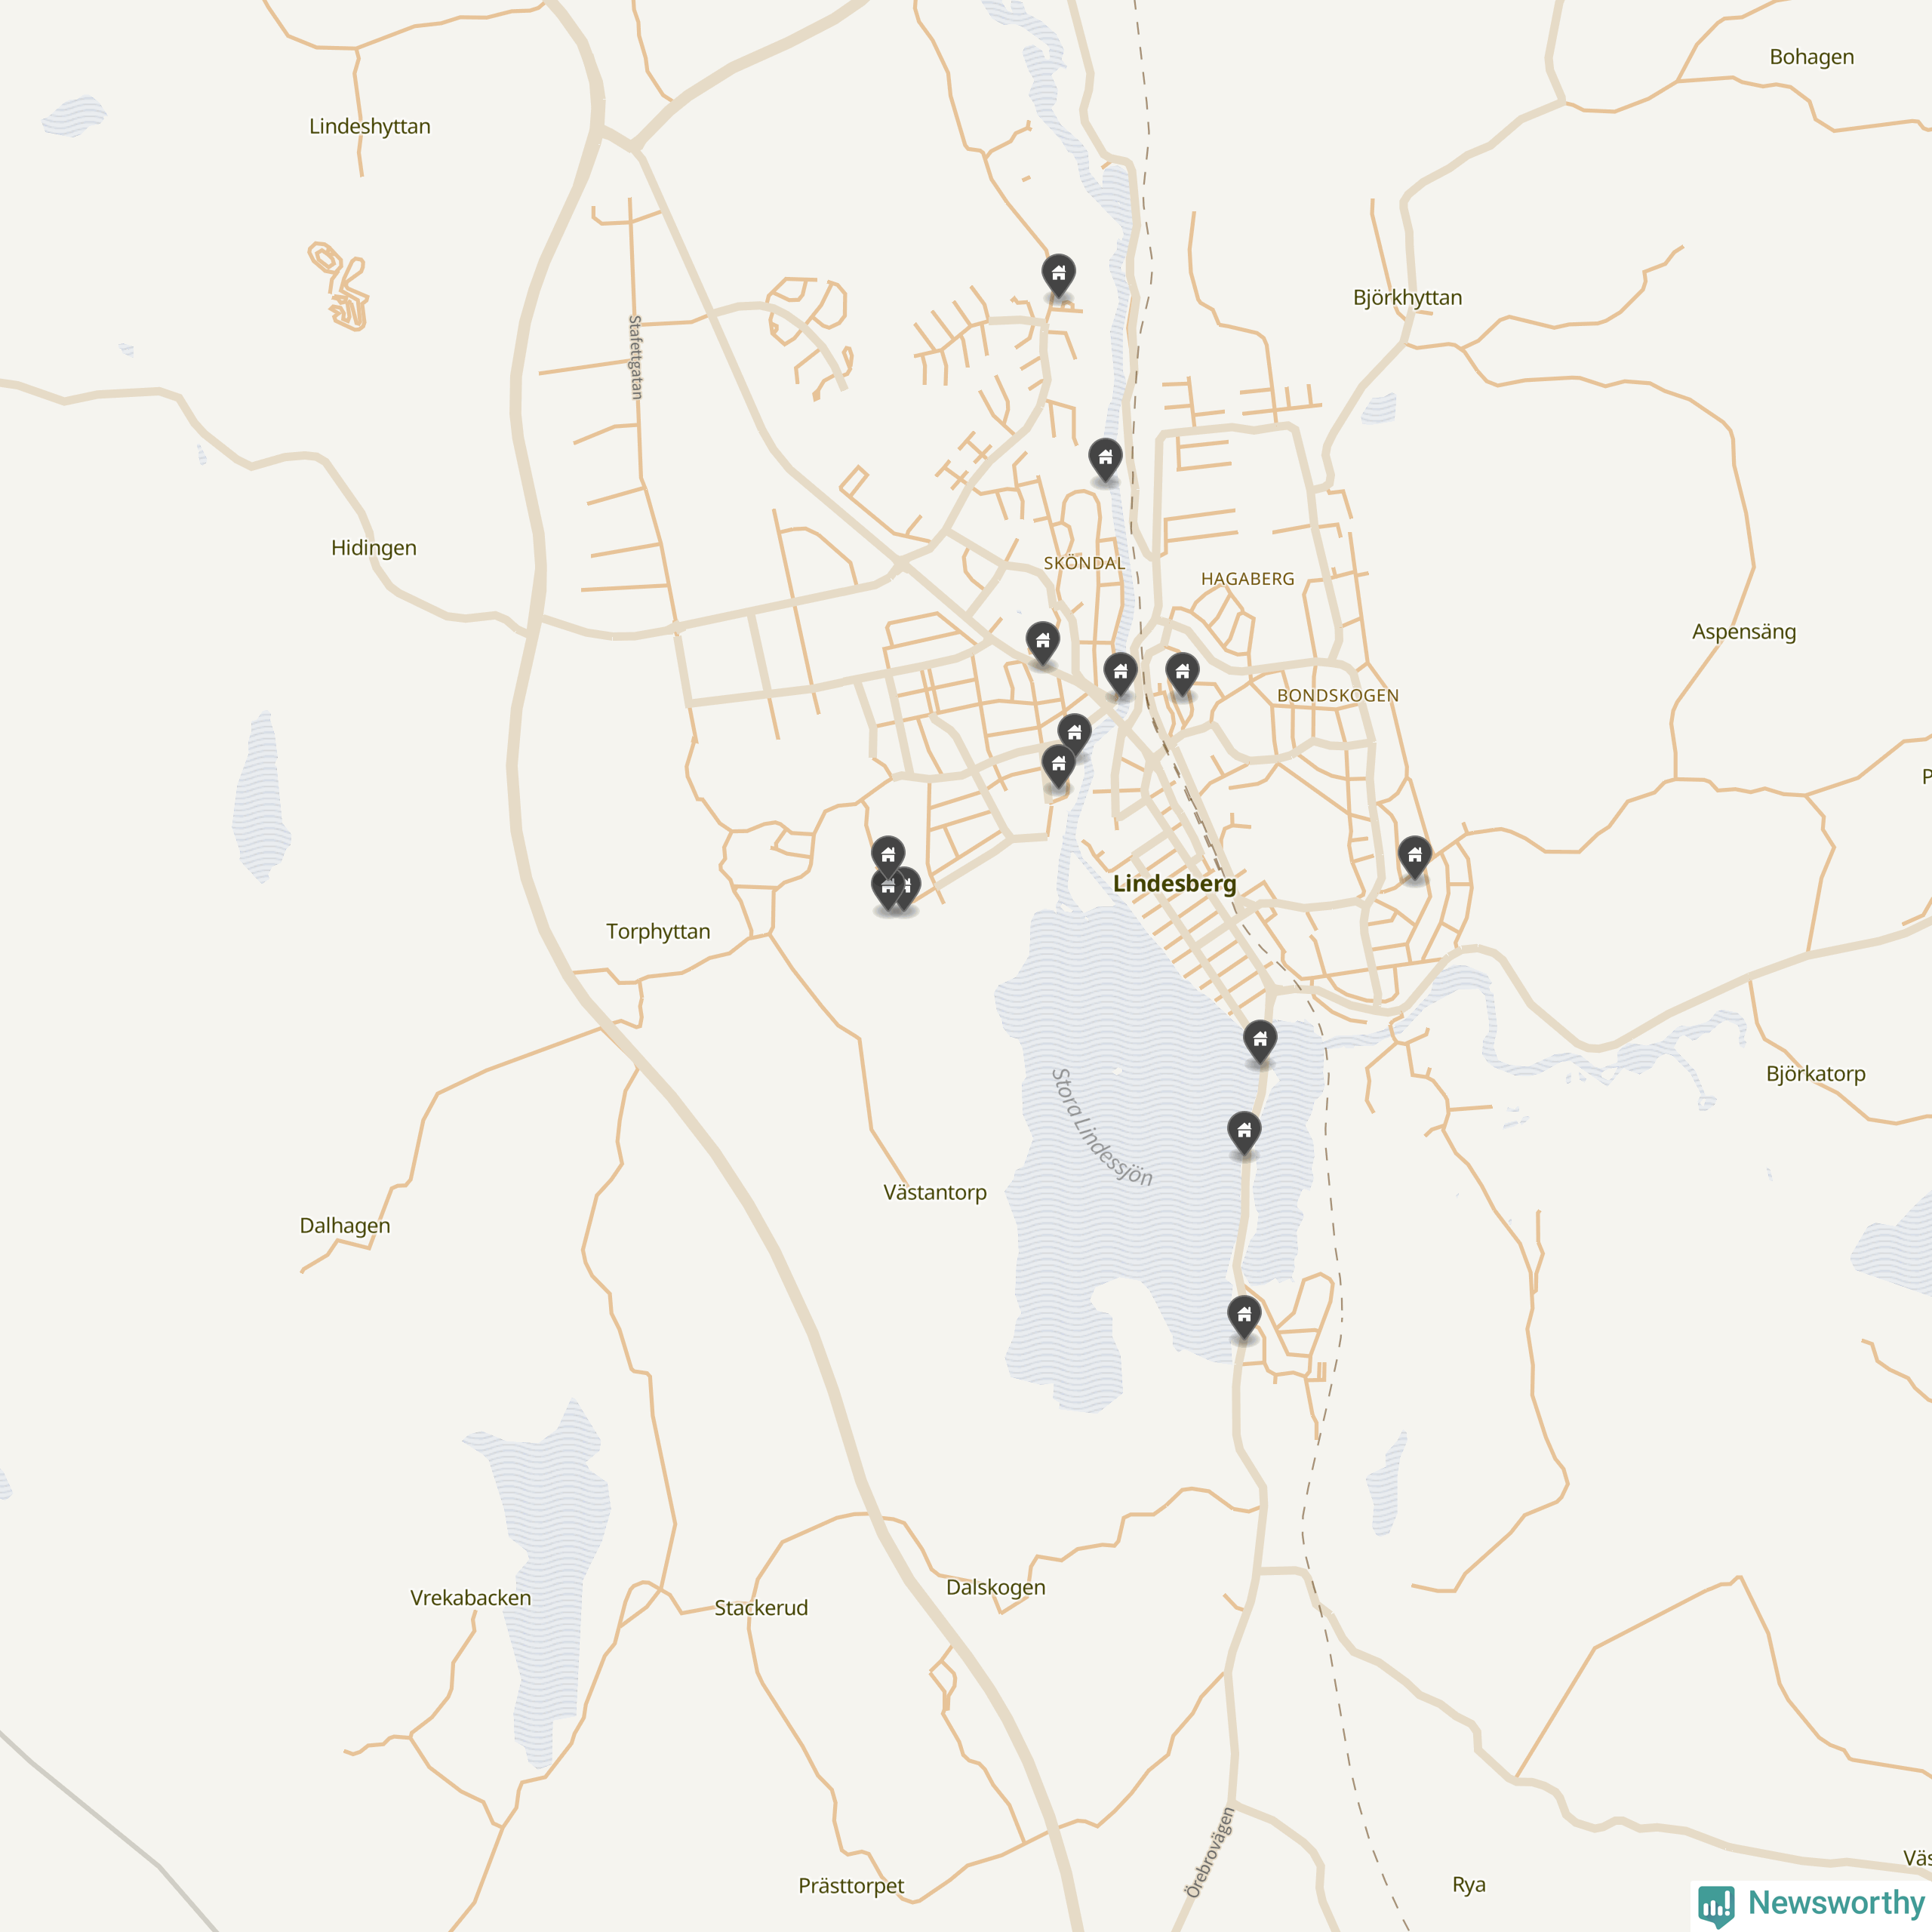Viewport: 1932px width, 1932px height.
Task: Select the house marker north of Sköndal
Action: click(x=1105, y=459)
